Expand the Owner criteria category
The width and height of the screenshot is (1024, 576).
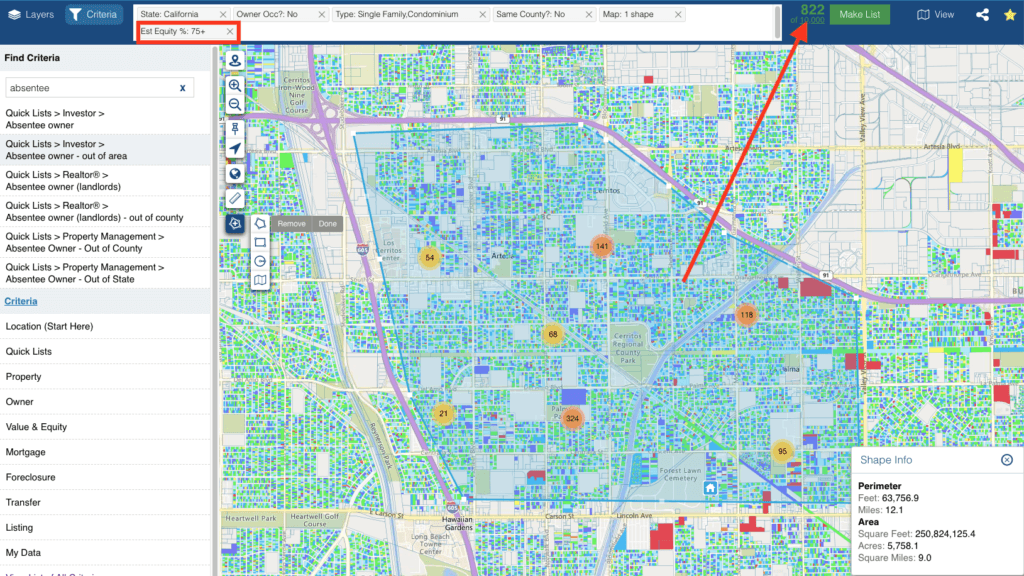click(x=105, y=402)
